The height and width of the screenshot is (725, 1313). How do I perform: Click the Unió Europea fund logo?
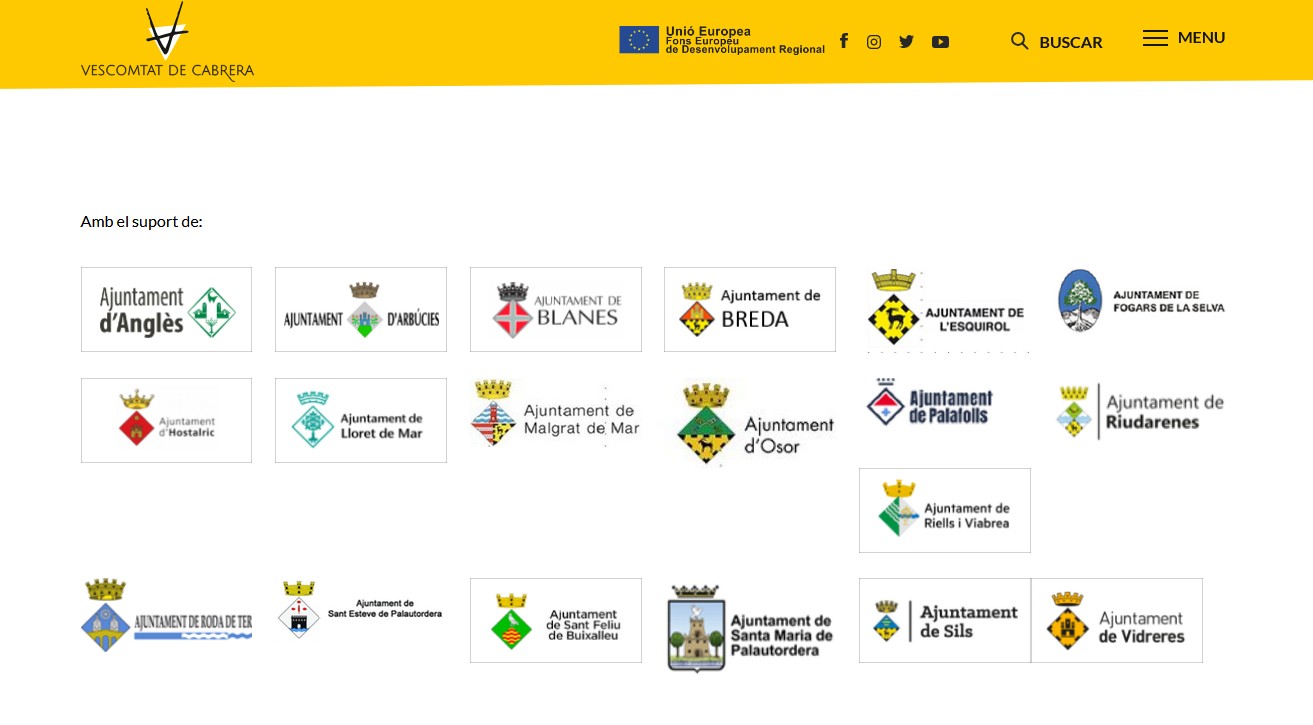coord(721,40)
